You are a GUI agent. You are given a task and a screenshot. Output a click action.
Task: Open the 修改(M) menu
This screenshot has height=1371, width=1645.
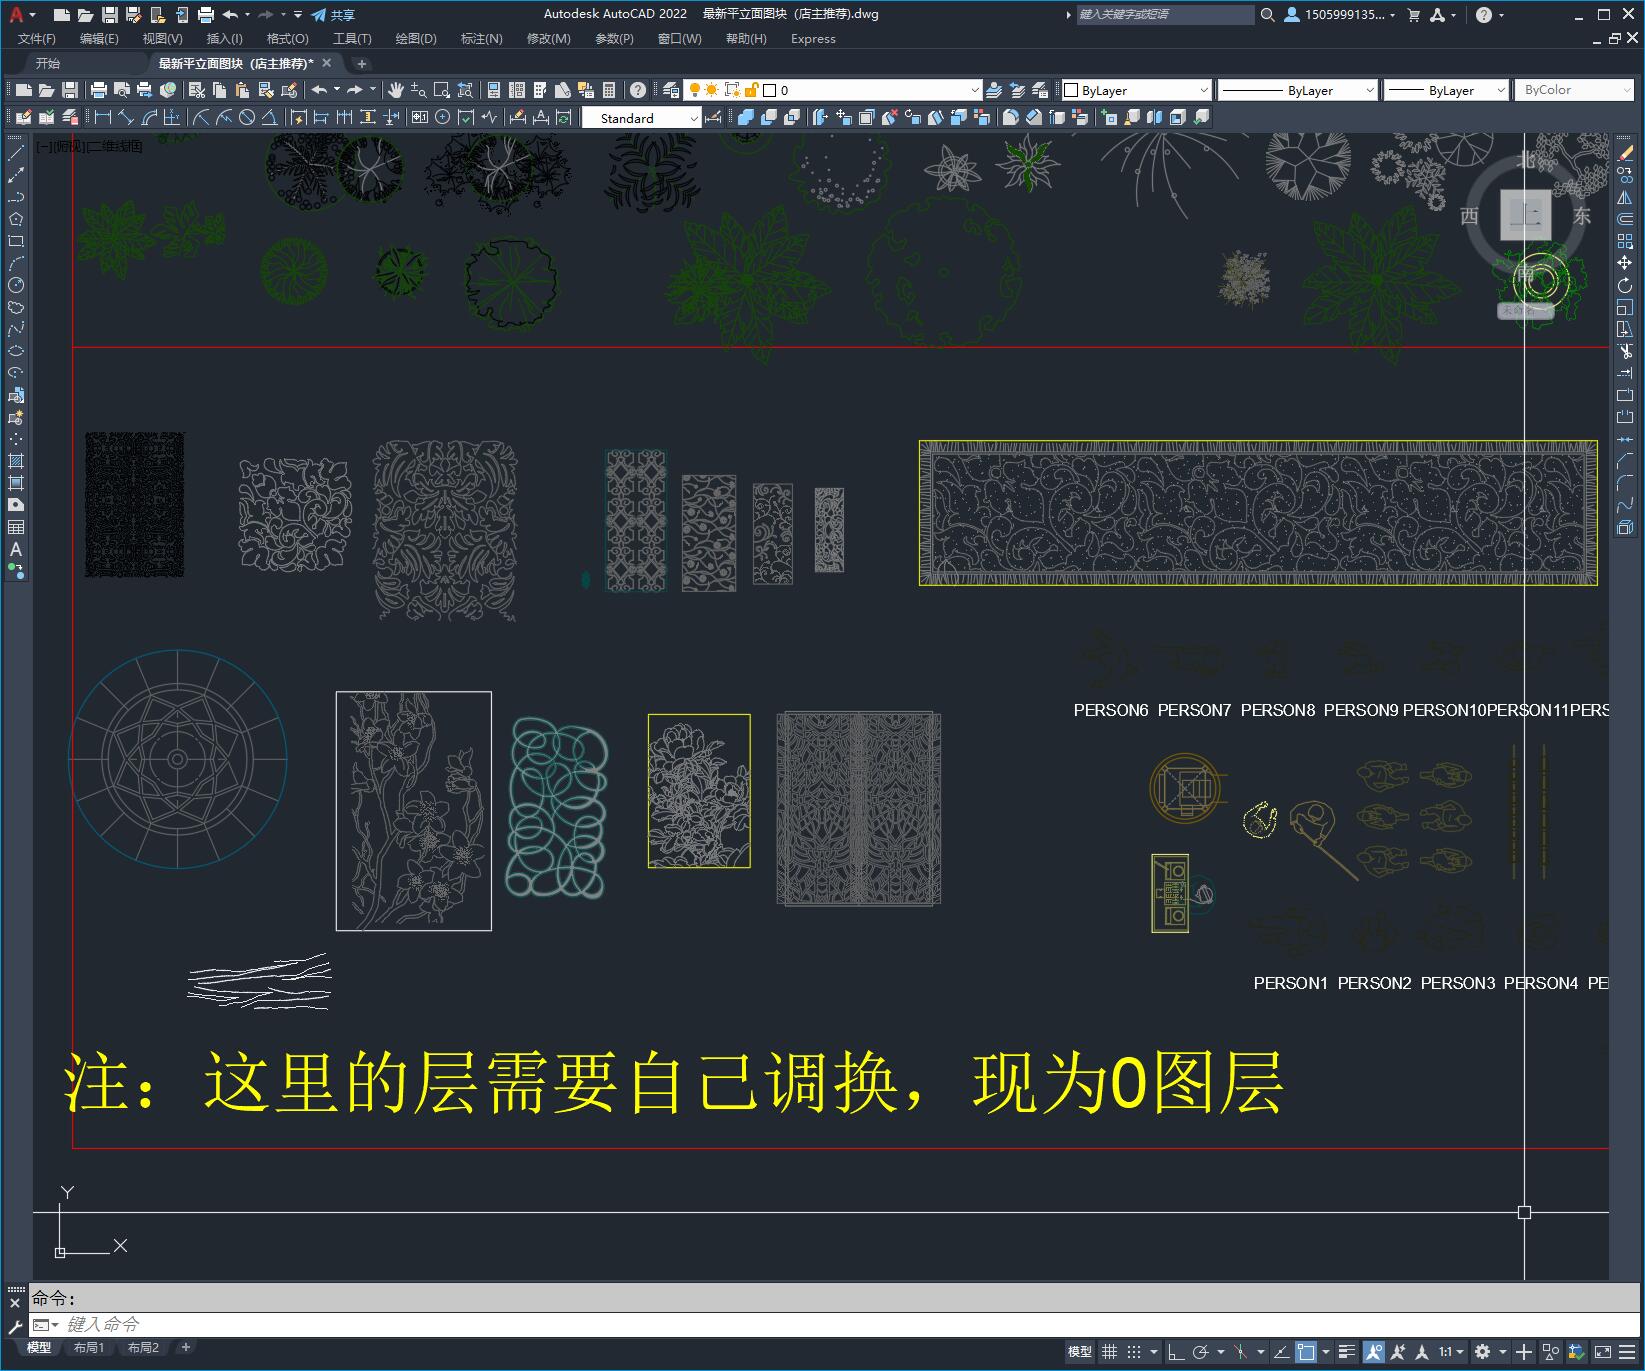[x=548, y=38]
